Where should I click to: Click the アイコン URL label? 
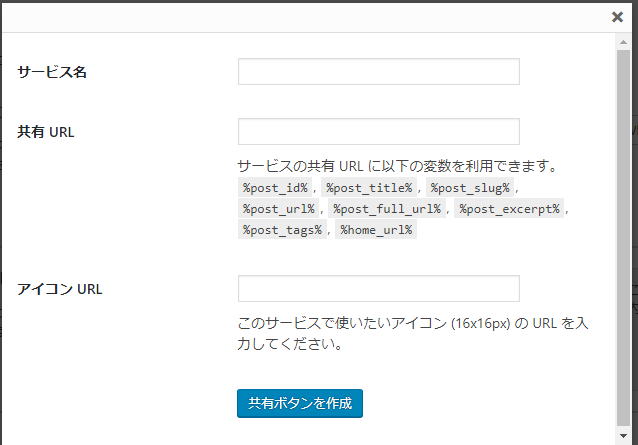[x=59, y=289]
